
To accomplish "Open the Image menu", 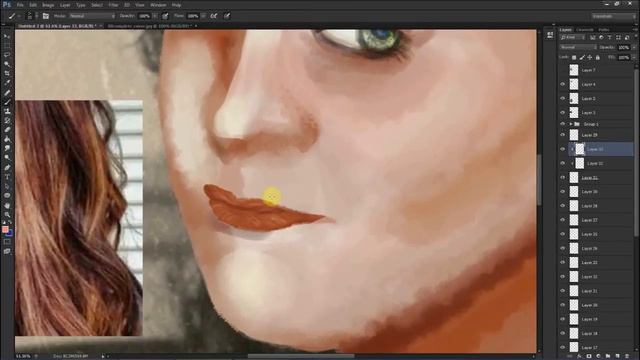I will coord(48,5).
